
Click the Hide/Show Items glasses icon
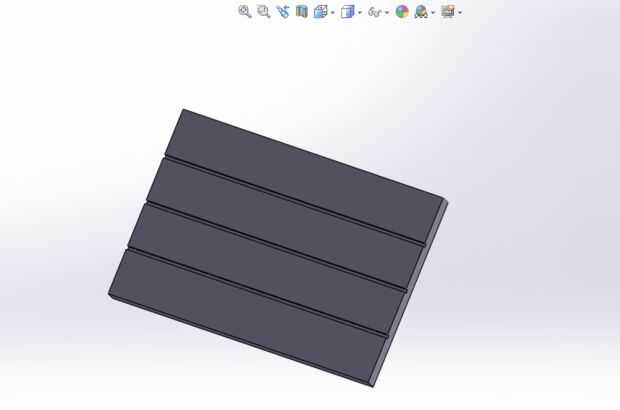(375, 12)
